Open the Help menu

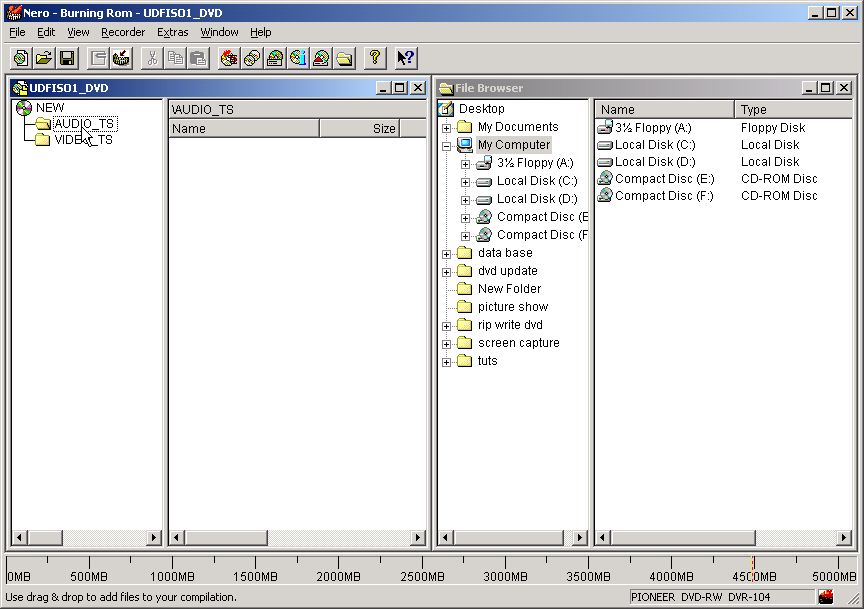(261, 32)
